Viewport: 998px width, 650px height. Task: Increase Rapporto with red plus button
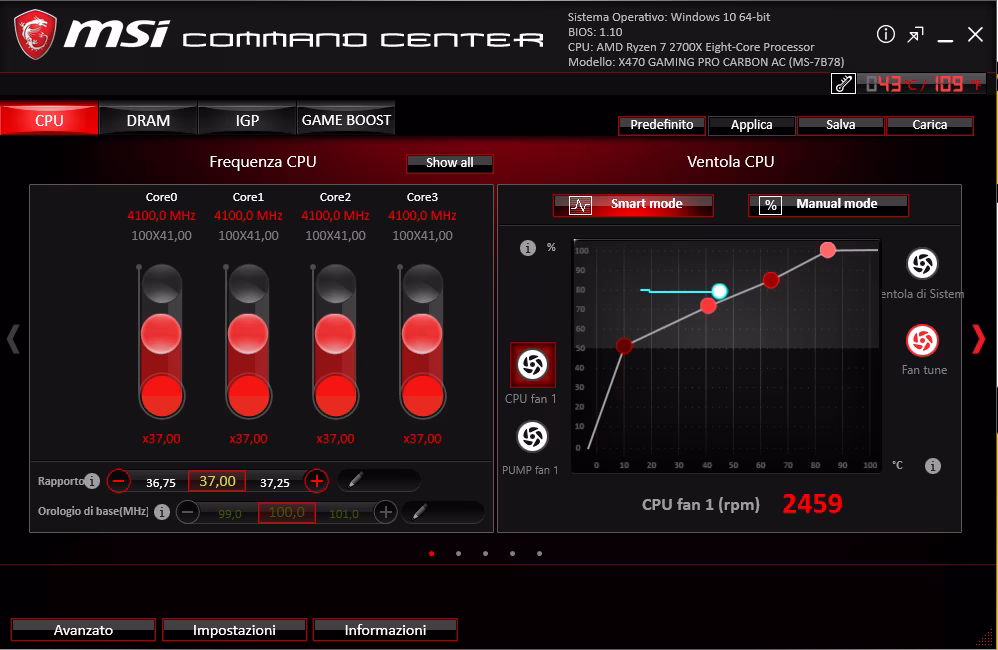[x=316, y=481]
